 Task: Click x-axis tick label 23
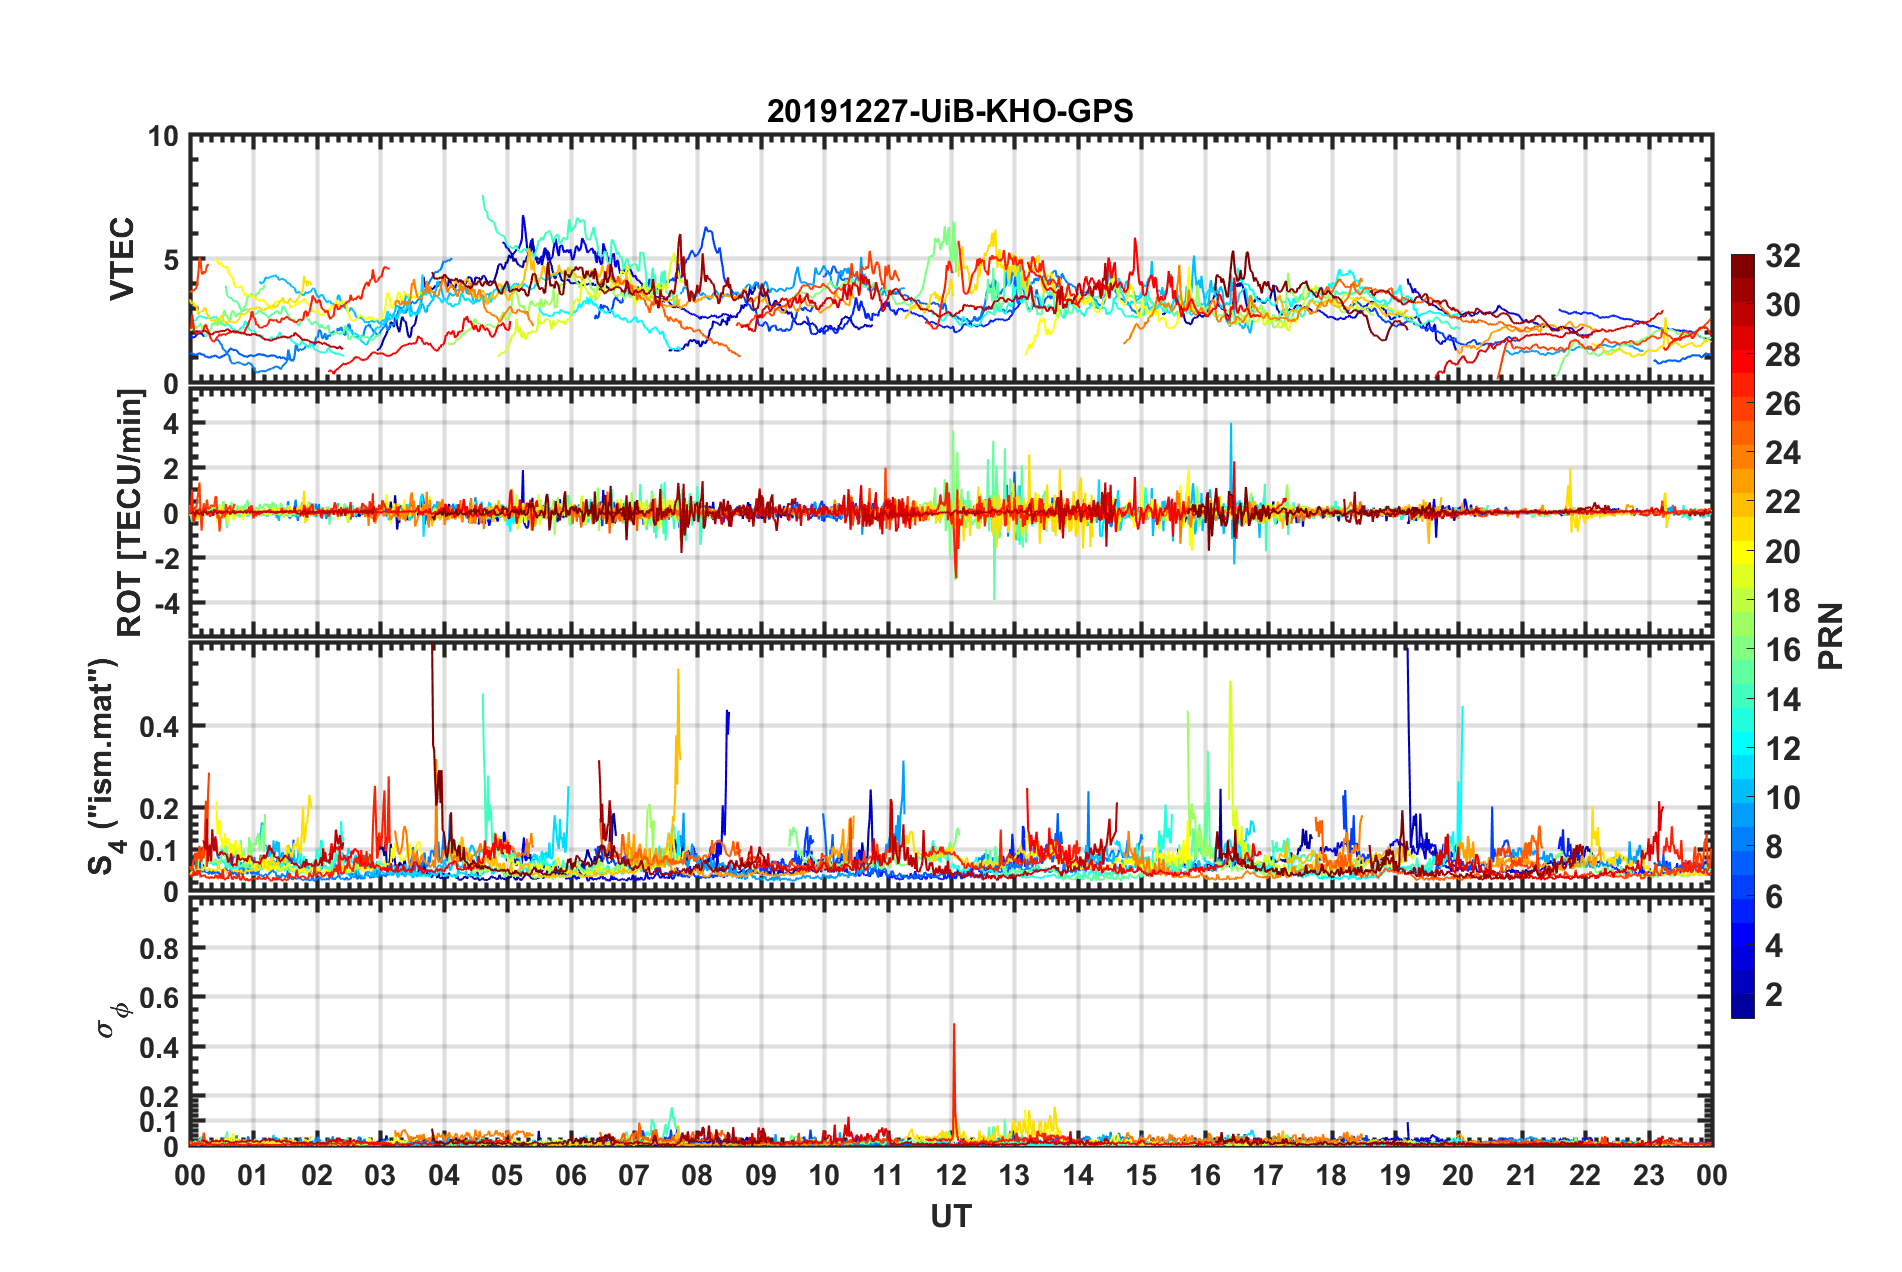pos(1649,1175)
